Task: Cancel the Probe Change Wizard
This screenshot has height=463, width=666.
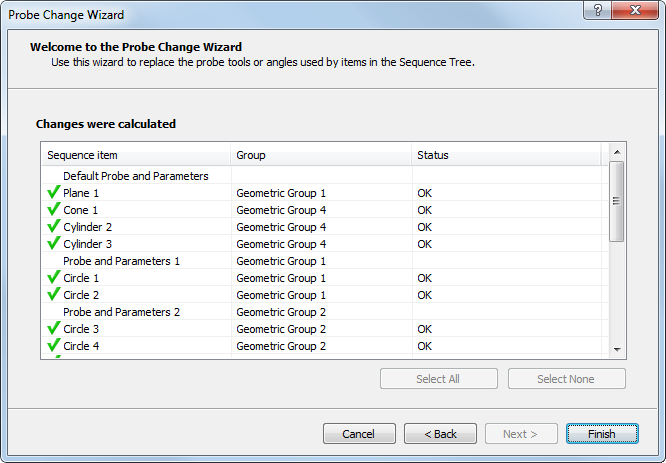Action: tap(359, 434)
